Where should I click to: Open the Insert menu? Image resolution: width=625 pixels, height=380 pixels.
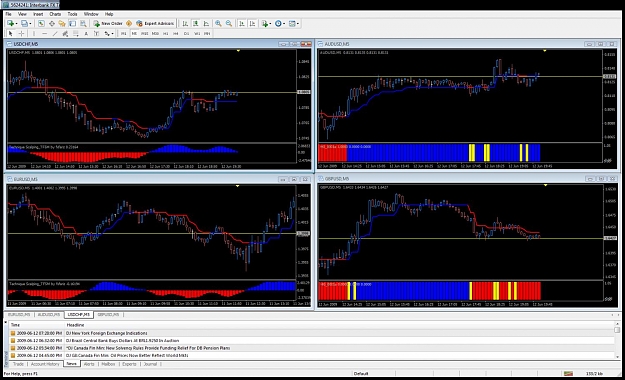pyautogui.click(x=38, y=14)
